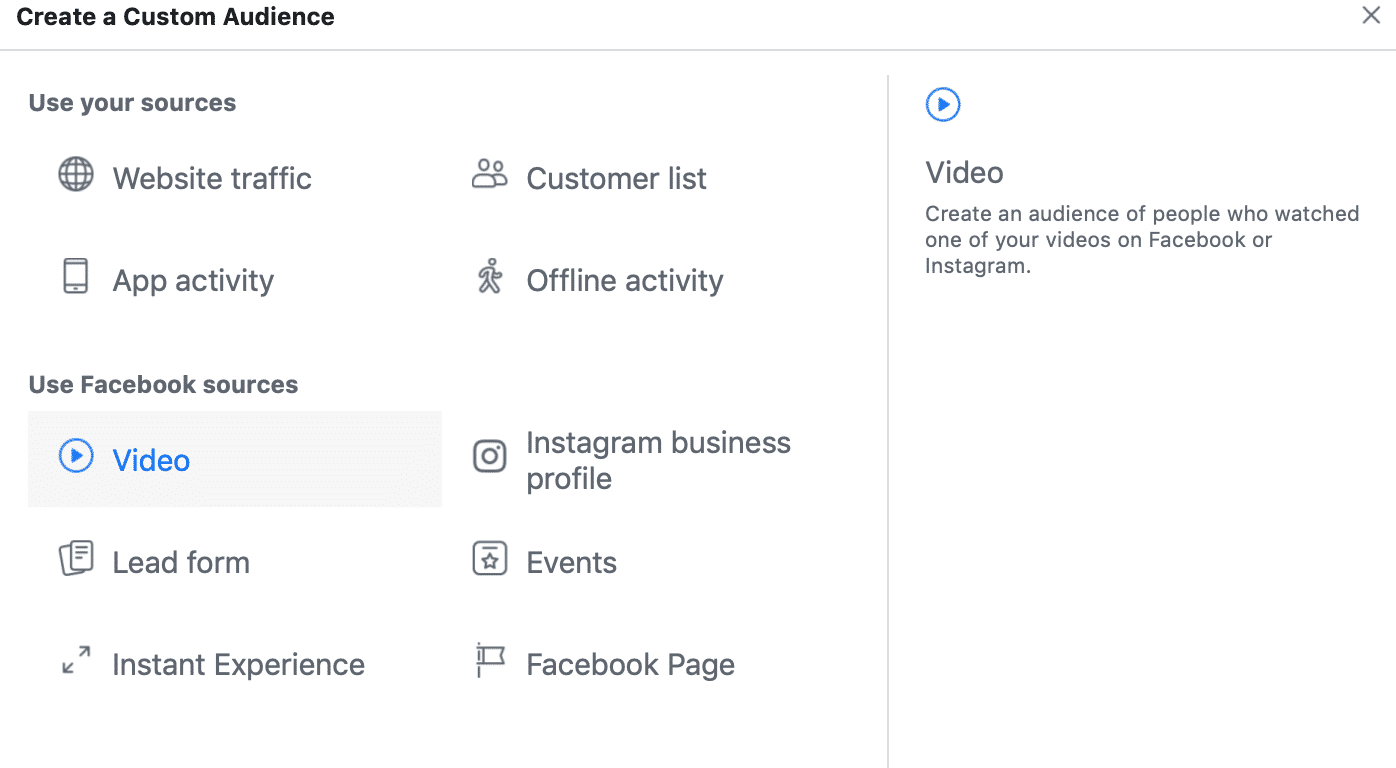Select the Lead form document icon

point(75,559)
